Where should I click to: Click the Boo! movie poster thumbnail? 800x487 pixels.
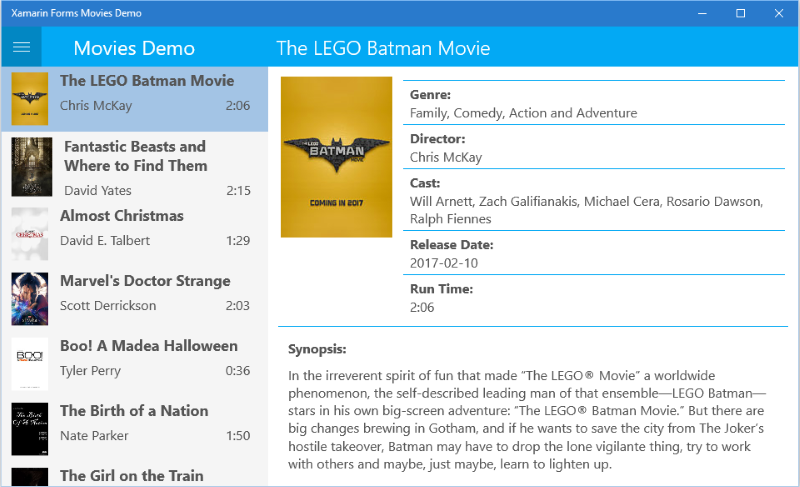30,364
